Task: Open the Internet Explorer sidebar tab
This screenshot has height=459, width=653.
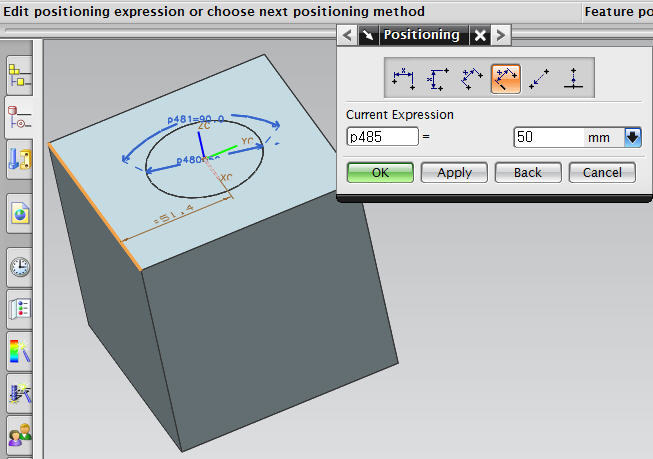Action: 20,213
